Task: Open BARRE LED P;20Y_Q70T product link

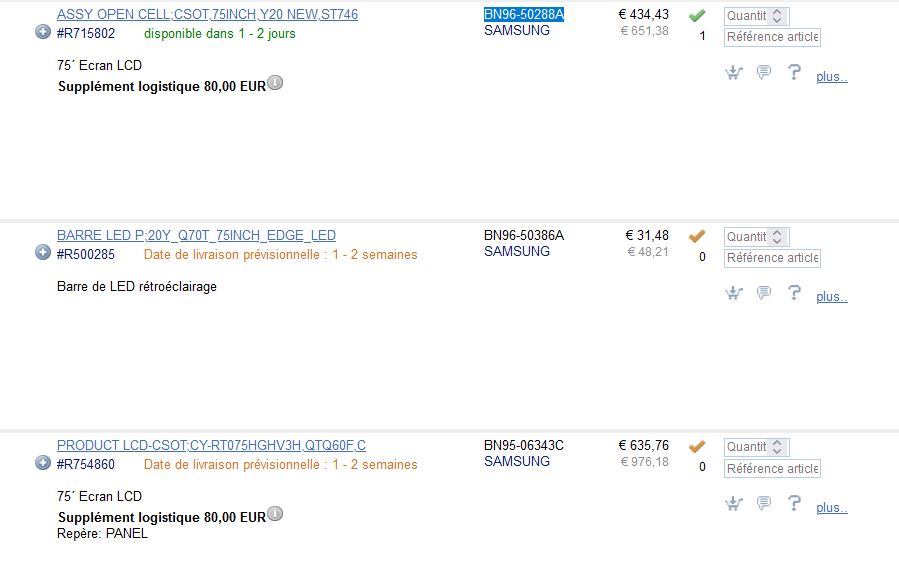Action: [x=196, y=236]
